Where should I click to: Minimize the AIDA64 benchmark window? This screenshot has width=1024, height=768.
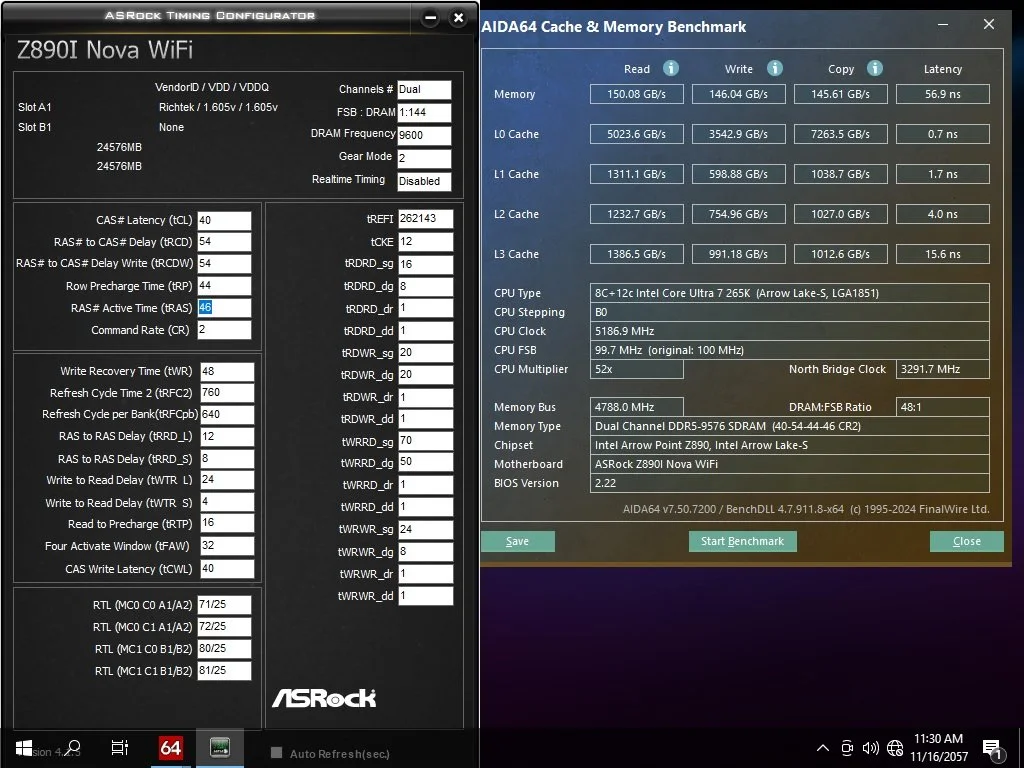(943, 24)
